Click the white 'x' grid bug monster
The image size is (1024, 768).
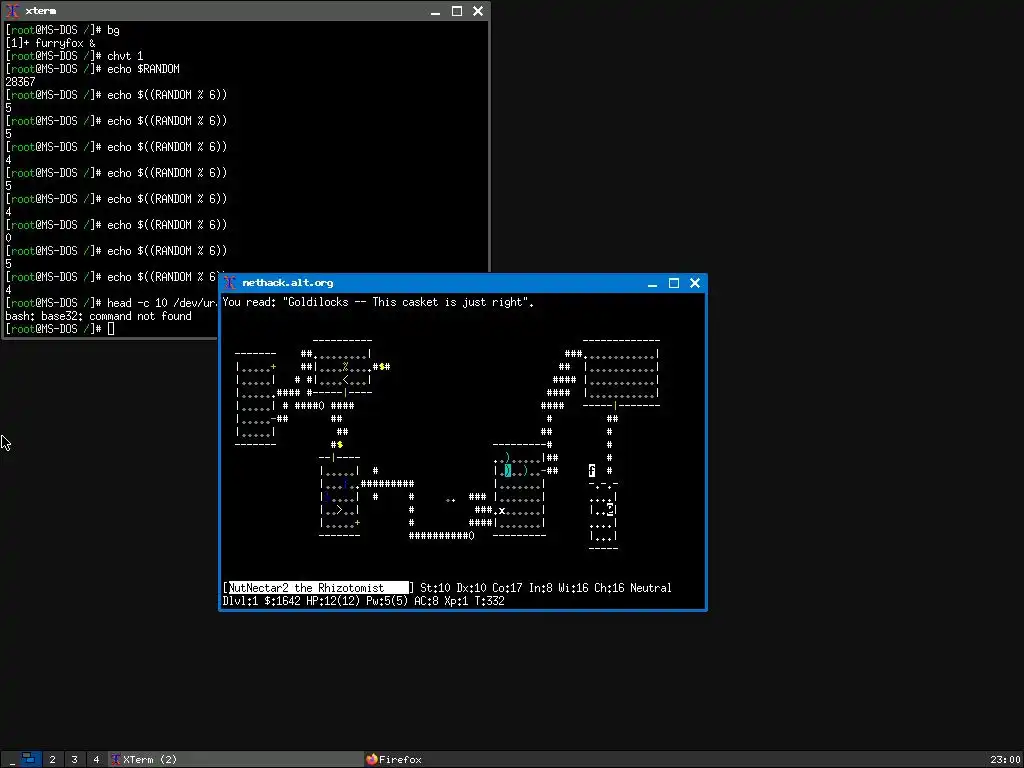click(502, 511)
